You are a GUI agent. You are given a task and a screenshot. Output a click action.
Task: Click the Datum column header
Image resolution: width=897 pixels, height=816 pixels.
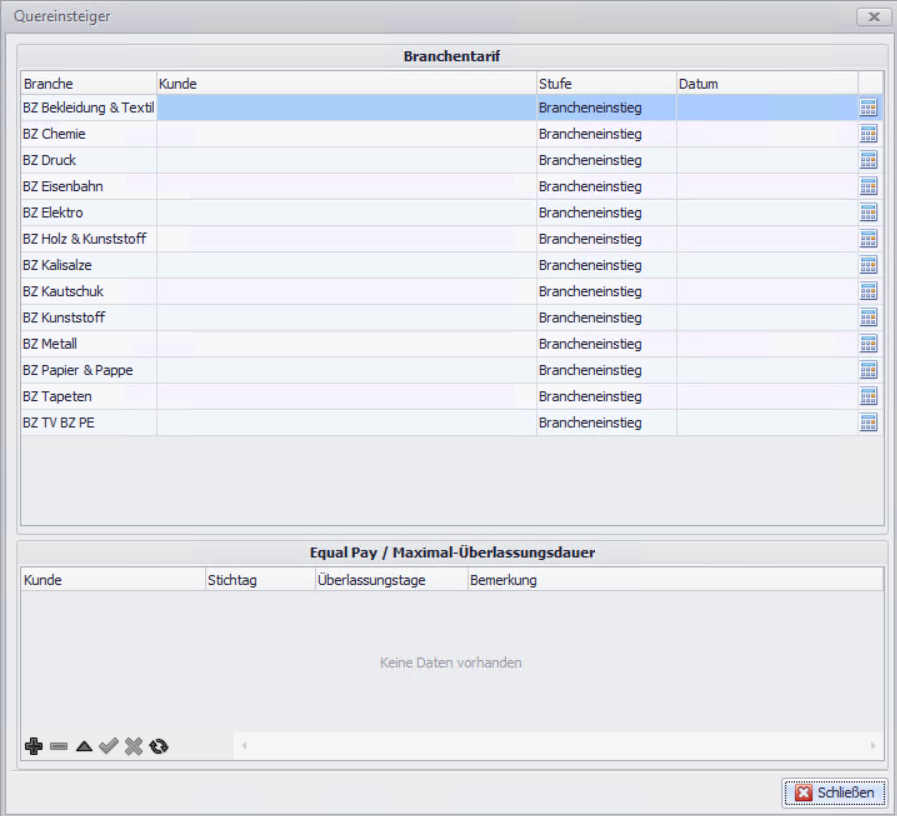[766, 84]
